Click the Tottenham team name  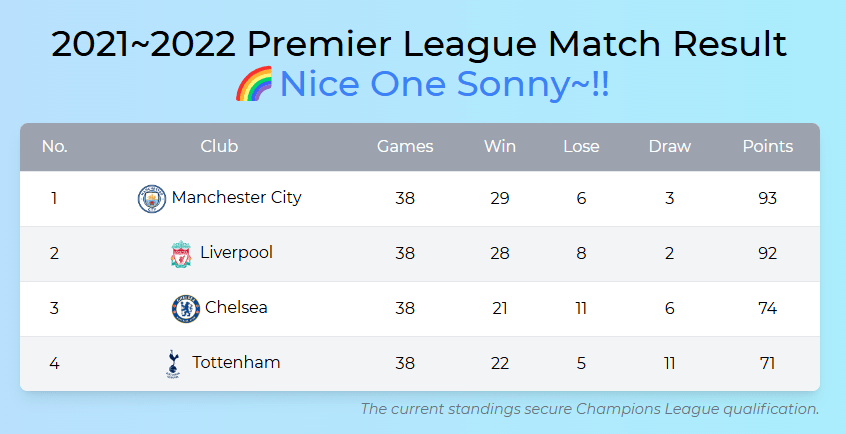(236, 362)
